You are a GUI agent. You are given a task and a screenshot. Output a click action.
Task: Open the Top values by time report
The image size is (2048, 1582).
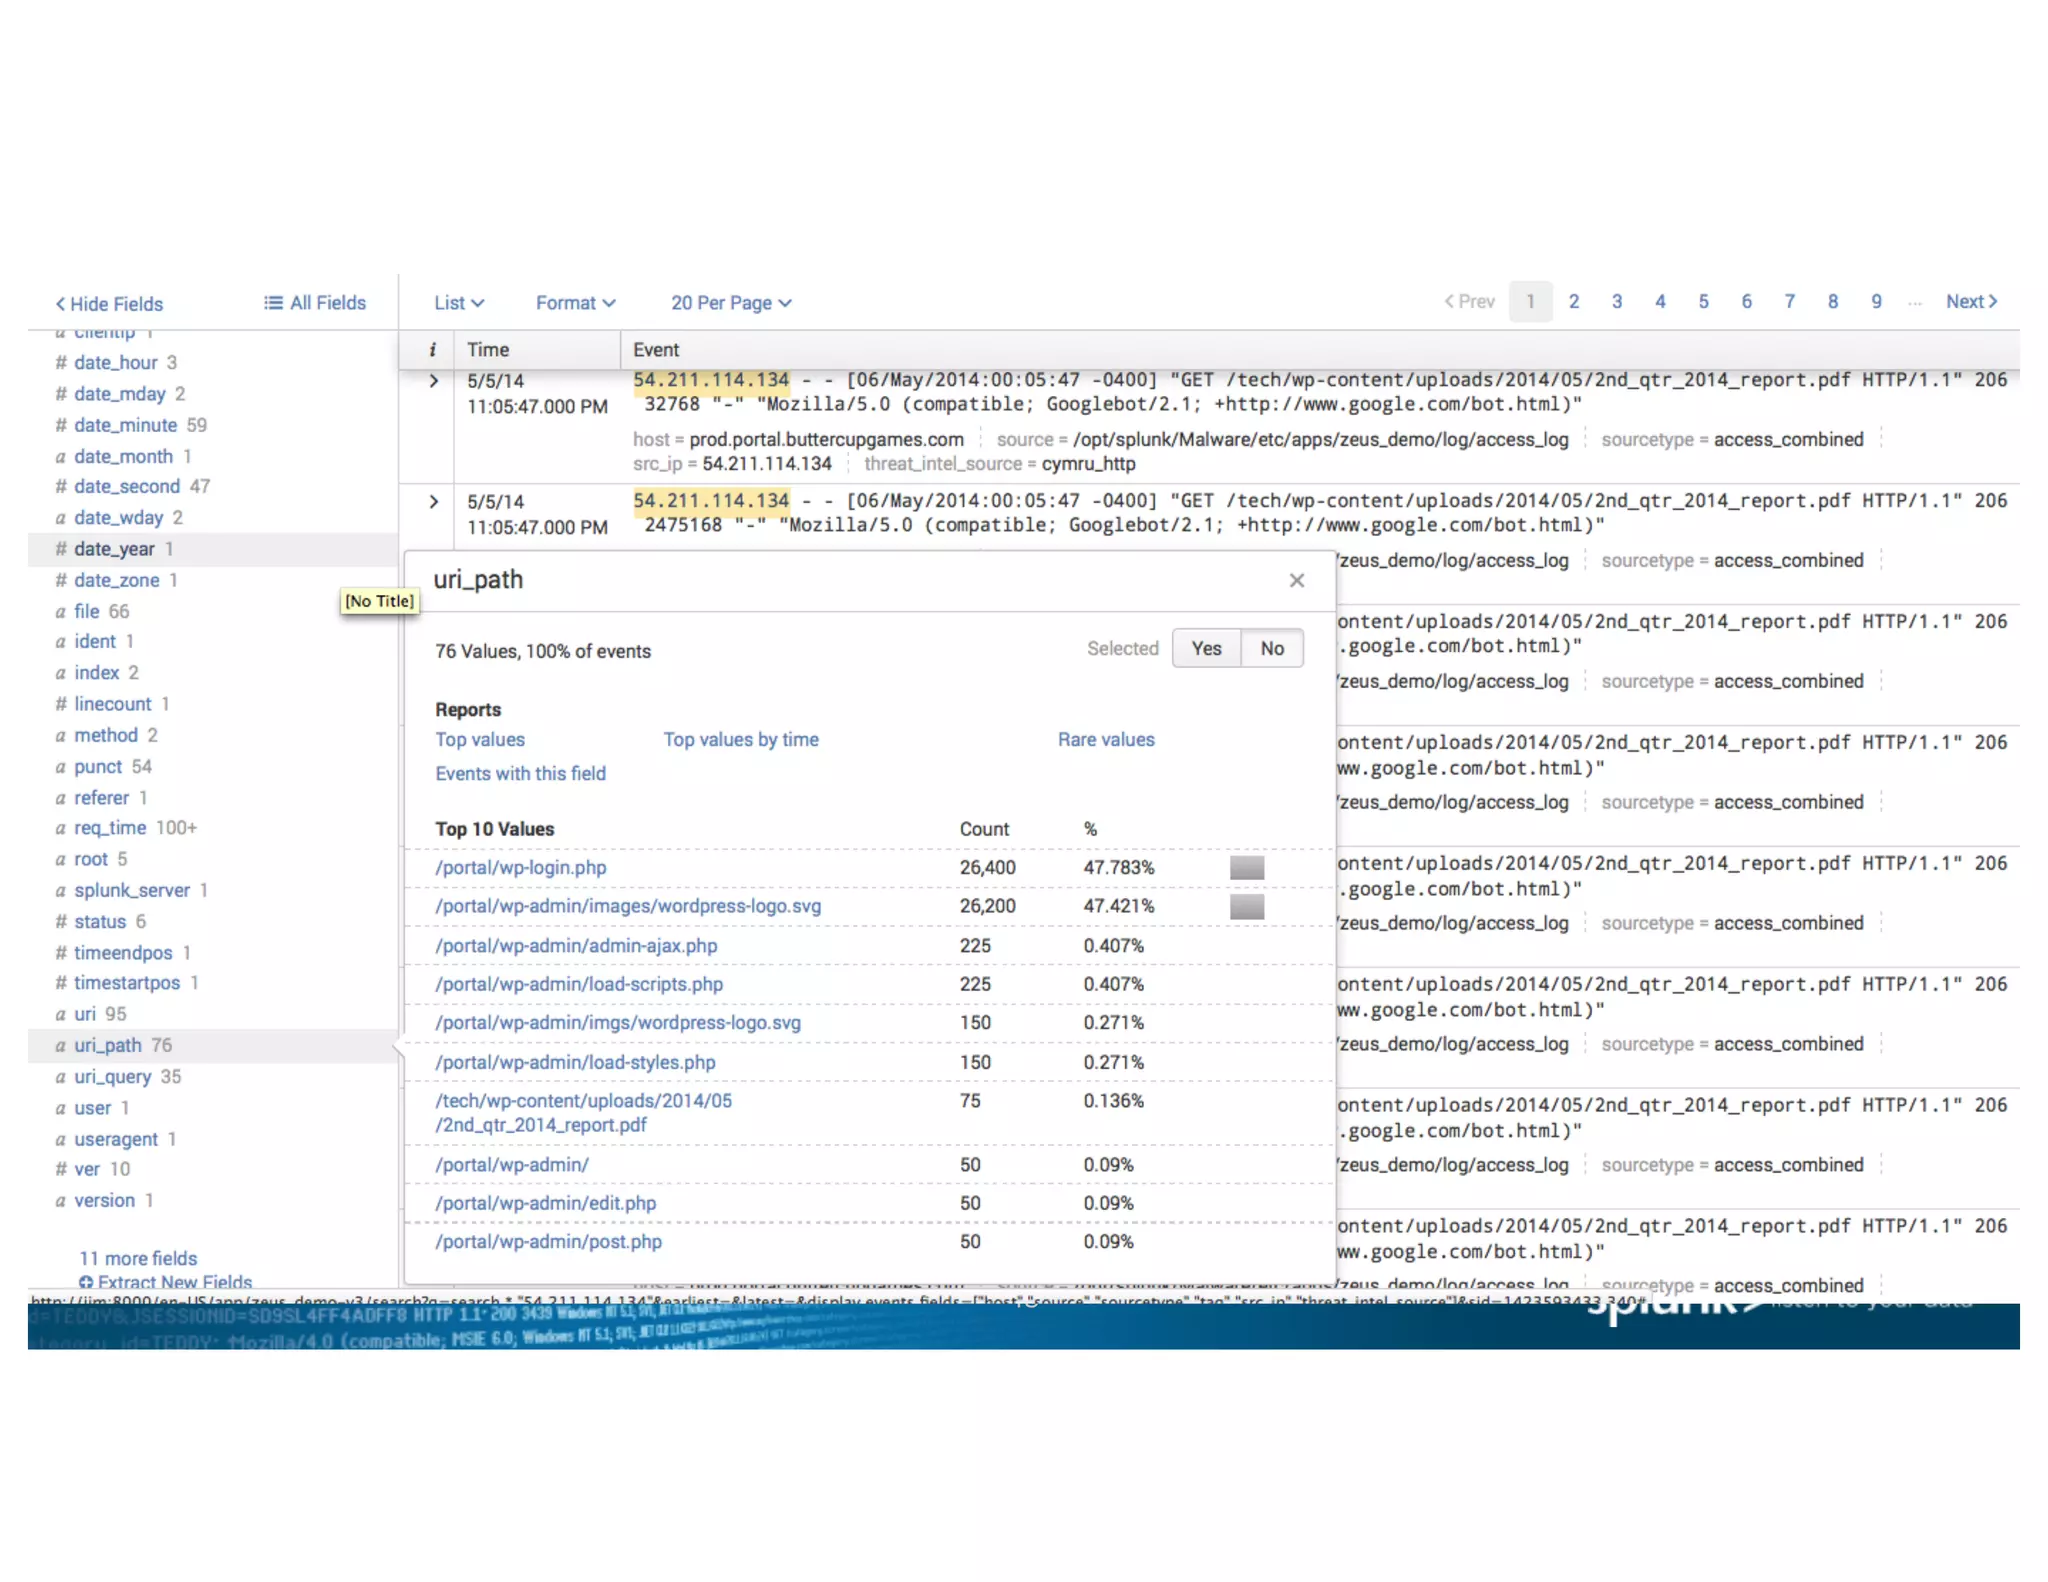[740, 740]
